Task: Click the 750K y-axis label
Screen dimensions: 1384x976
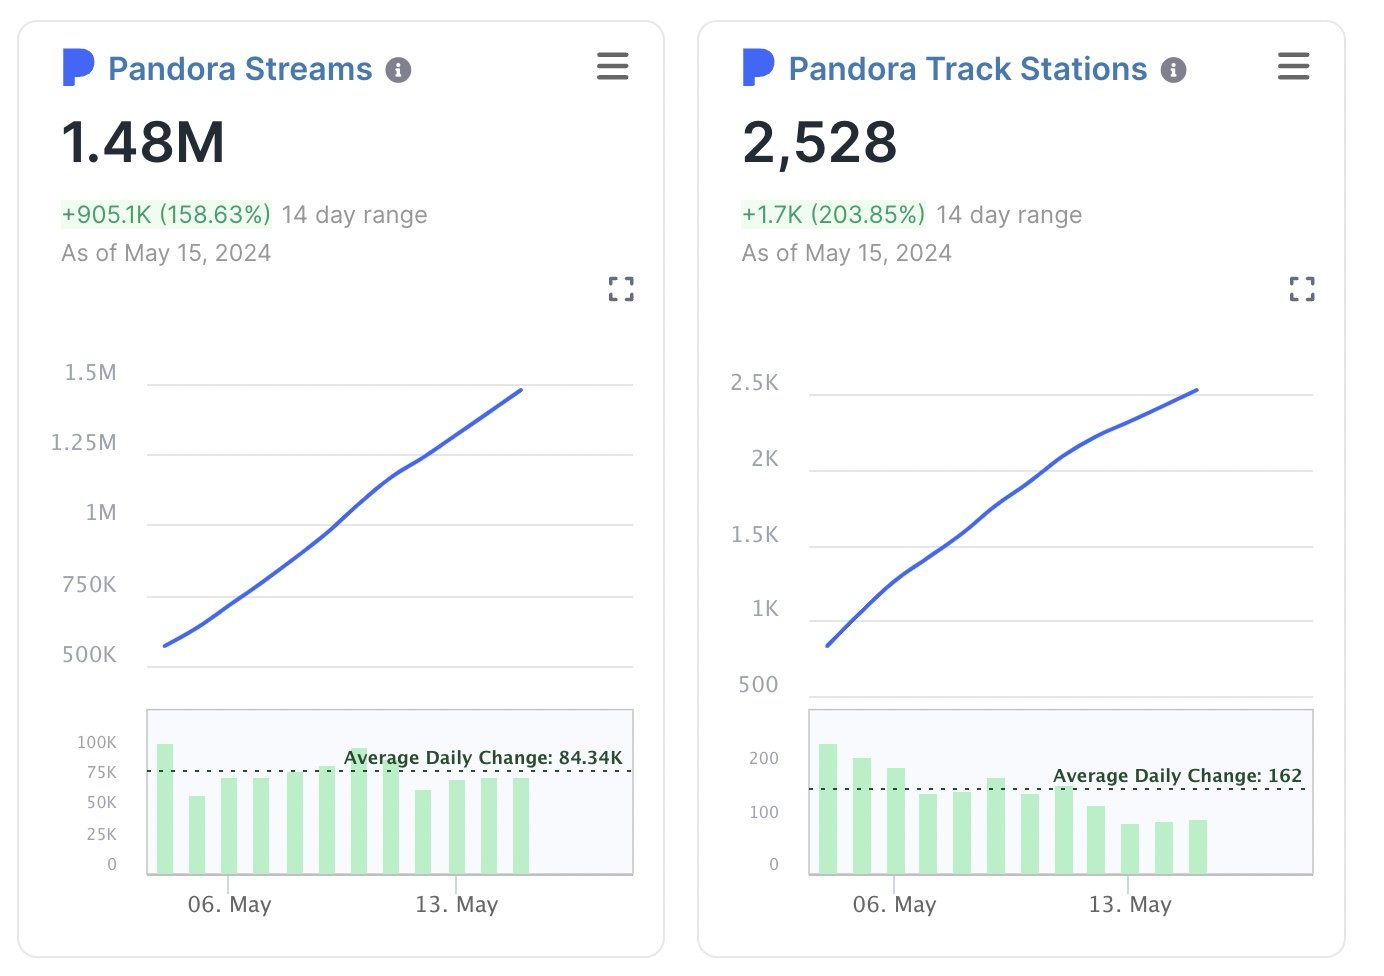Action: [89, 585]
